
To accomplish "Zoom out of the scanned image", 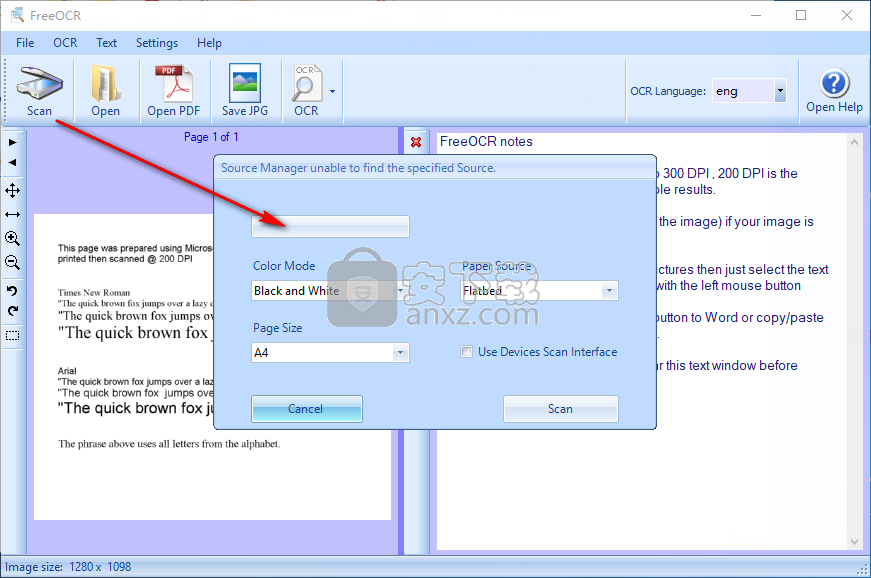I will [x=12, y=263].
